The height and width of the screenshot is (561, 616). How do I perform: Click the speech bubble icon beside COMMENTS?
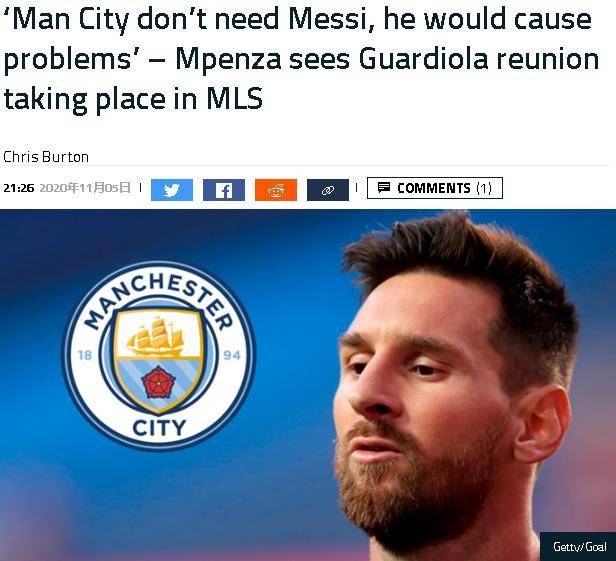point(383,187)
